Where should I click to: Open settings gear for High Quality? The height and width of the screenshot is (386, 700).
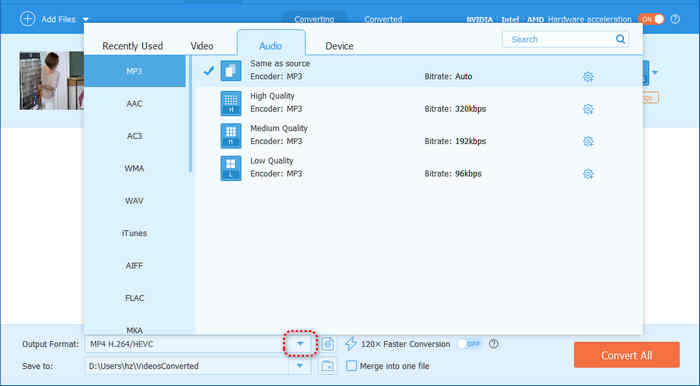coord(588,109)
